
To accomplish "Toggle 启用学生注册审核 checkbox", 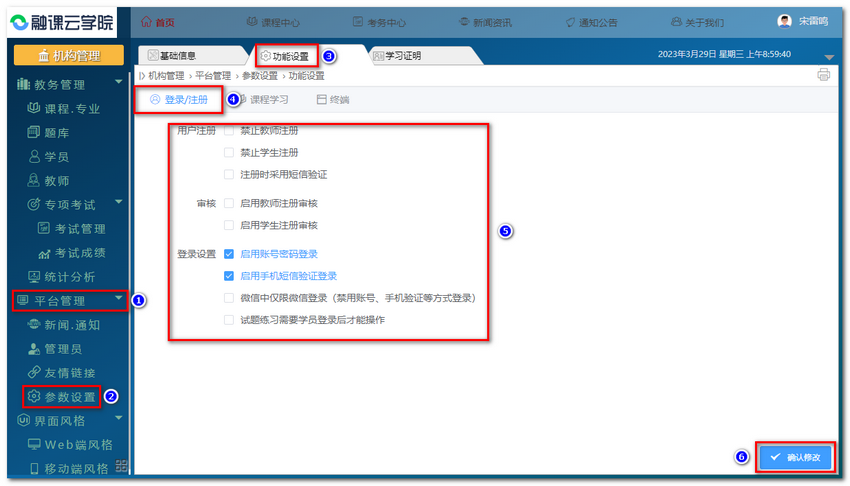I will point(229,225).
